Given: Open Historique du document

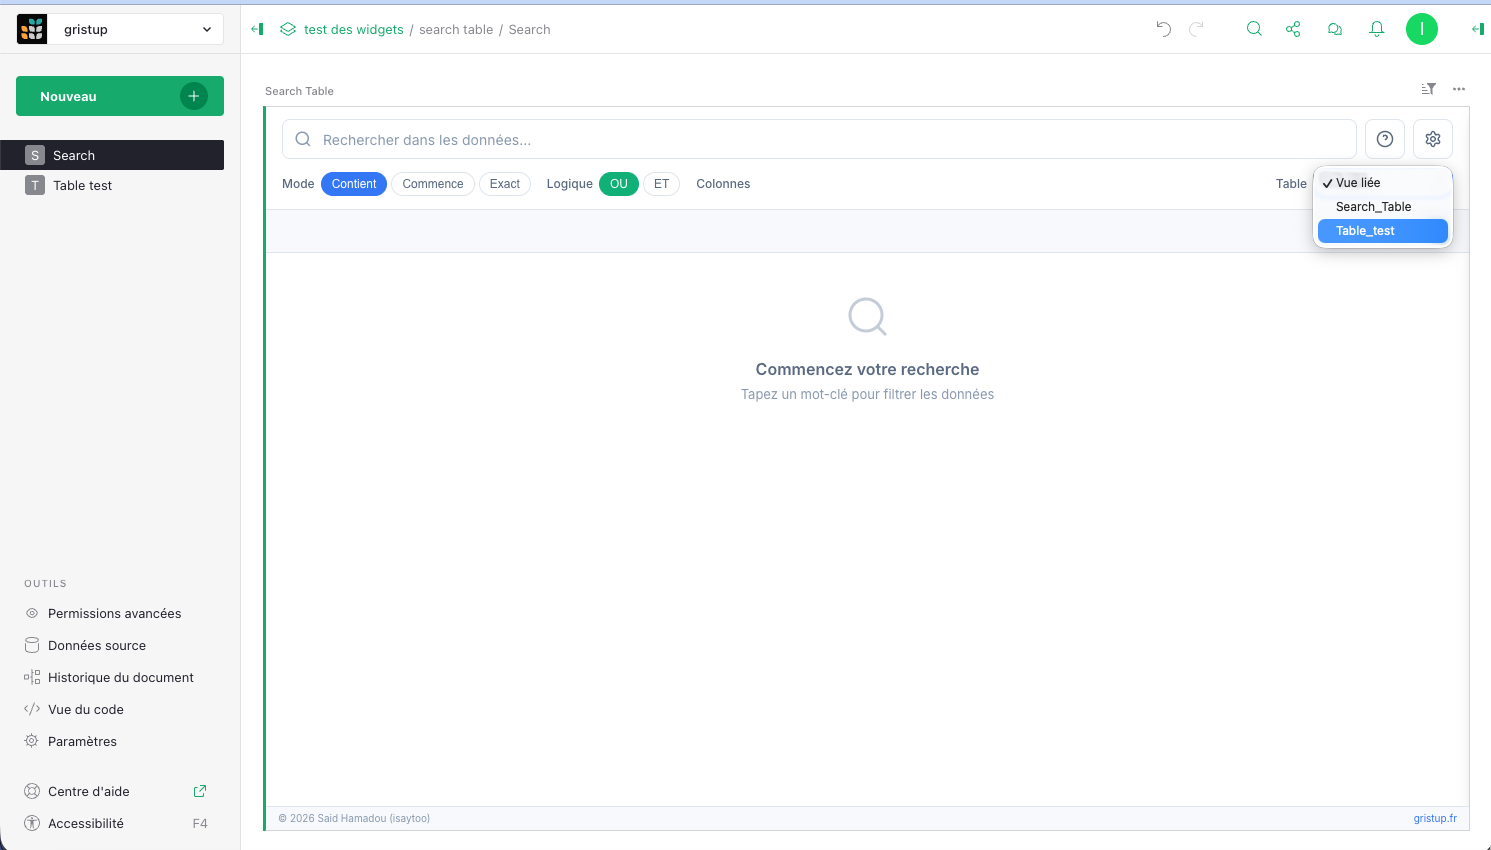Looking at the screenshot, I should pos(121,677).
